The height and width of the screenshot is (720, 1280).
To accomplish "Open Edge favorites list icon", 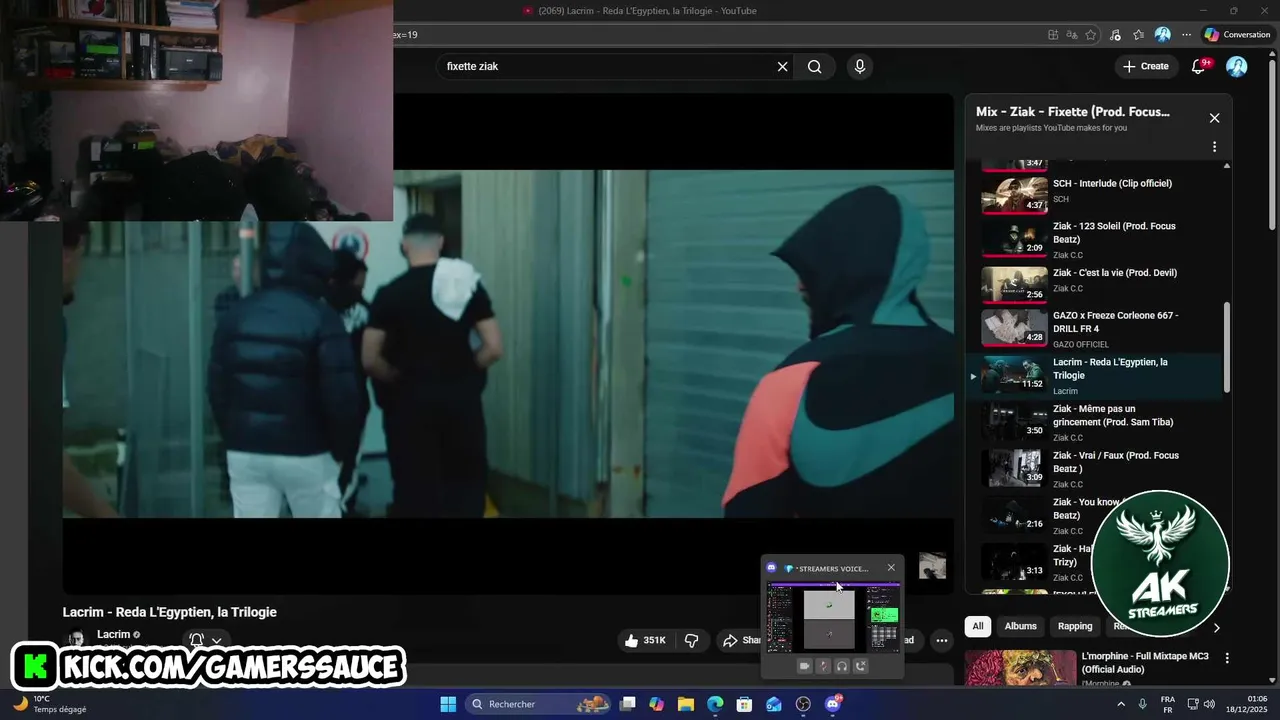I will point(1138,35).
